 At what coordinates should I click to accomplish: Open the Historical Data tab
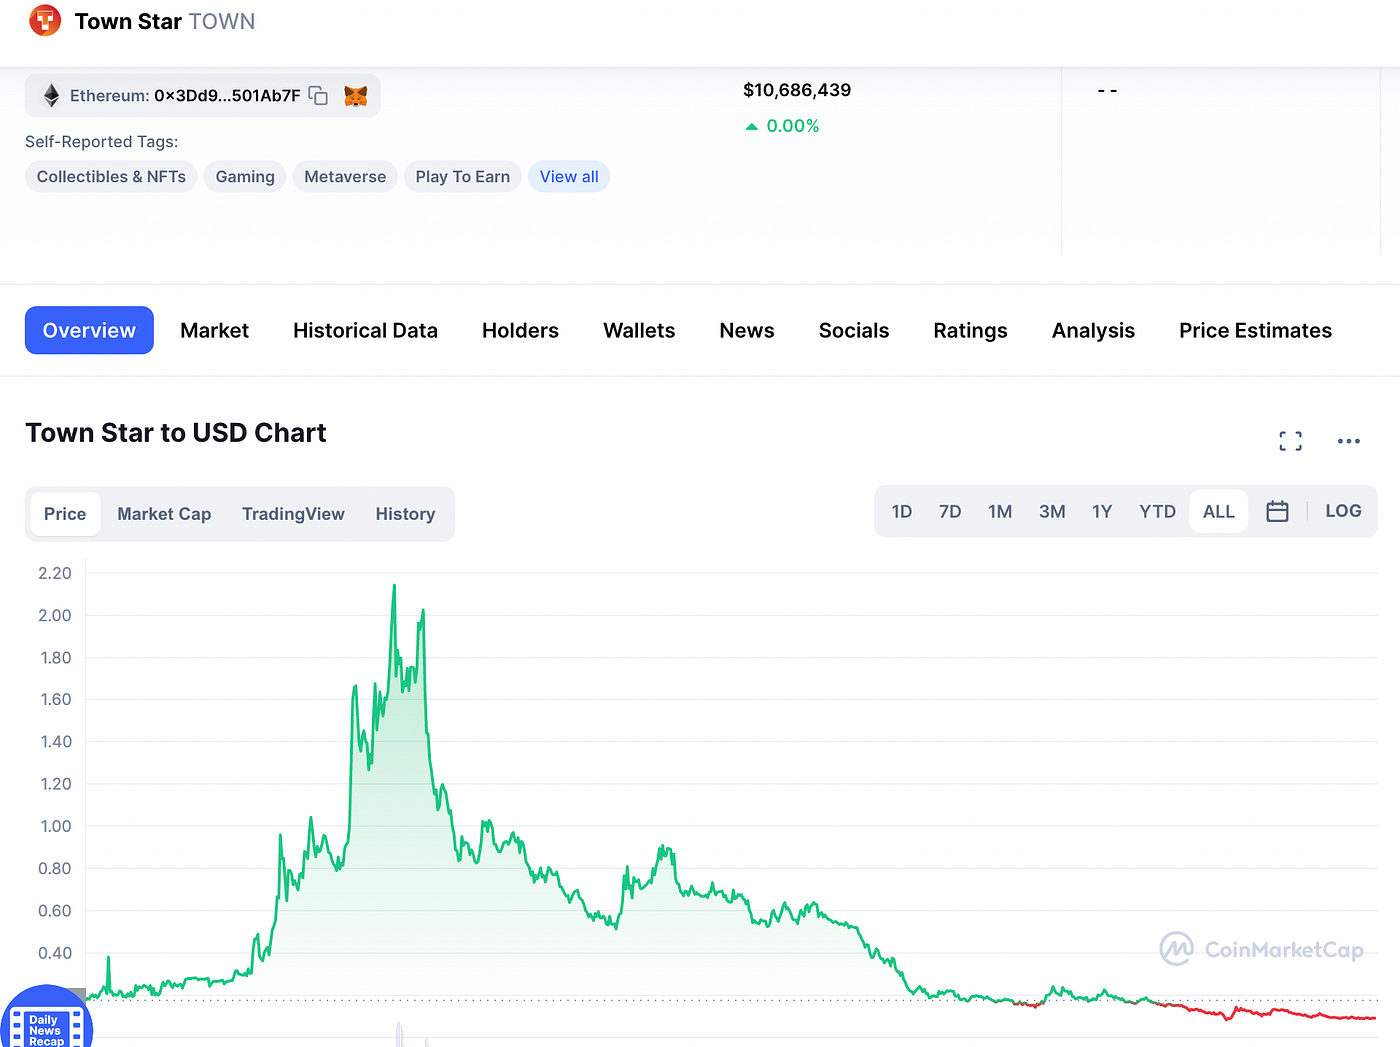point(365,330)
